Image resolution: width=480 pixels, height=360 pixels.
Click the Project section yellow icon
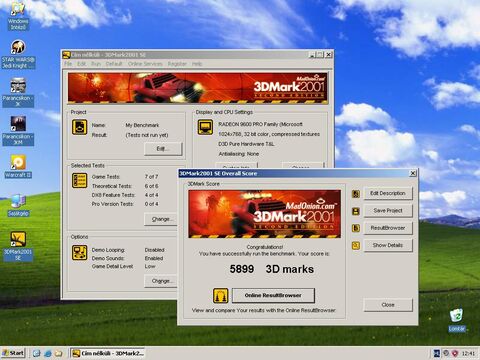pyautogui.click(x=80, y=127)
